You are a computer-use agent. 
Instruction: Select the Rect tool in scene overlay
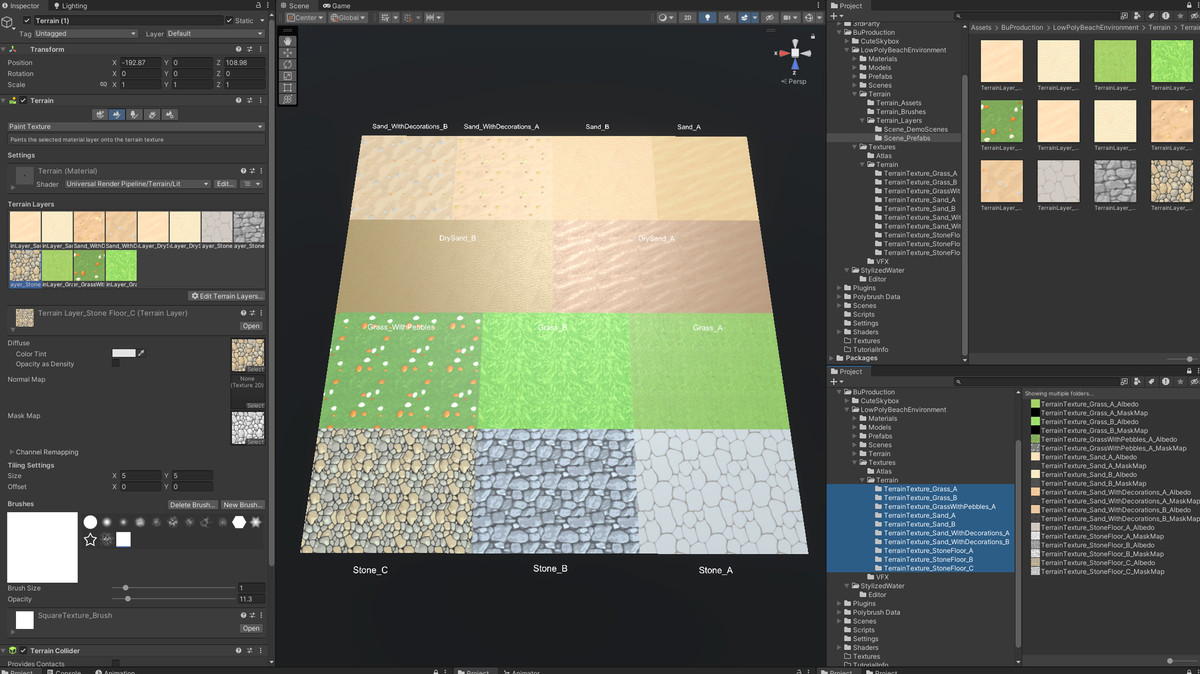tap(288, 88)
